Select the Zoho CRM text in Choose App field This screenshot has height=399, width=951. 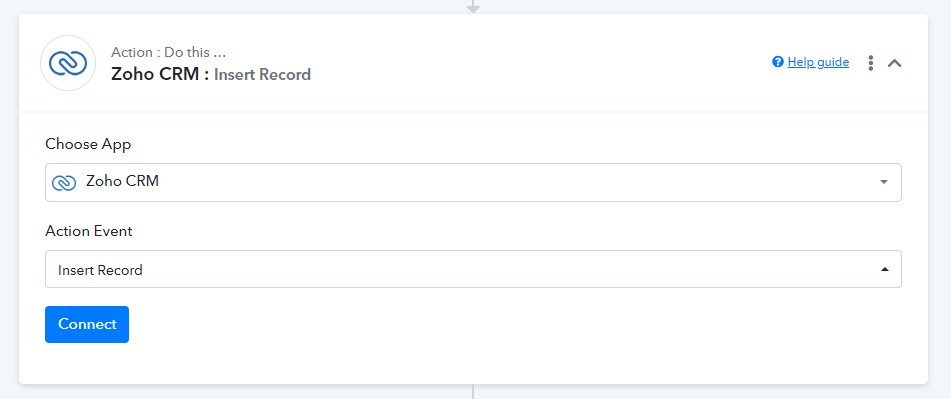123,181
